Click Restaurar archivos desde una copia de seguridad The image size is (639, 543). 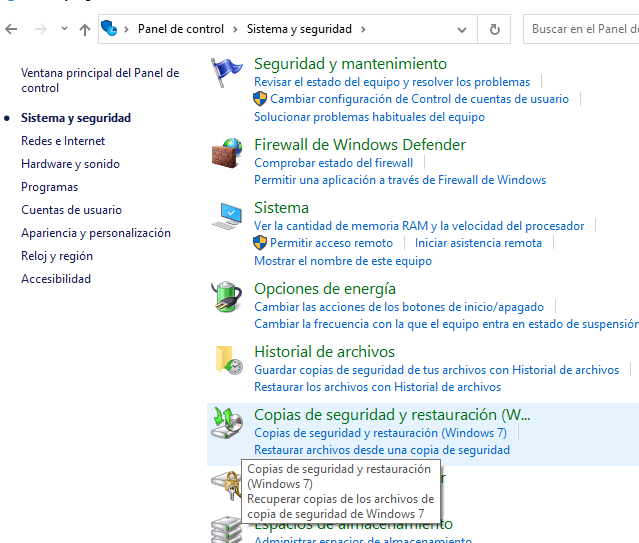click(382, 450)
